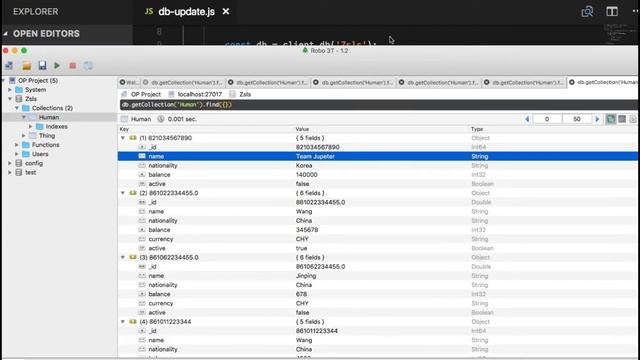Image resolution: width=640 pixels, height=360 pixels.
Task: Collapse document (2) 861022334455.0
Action: 123,193
